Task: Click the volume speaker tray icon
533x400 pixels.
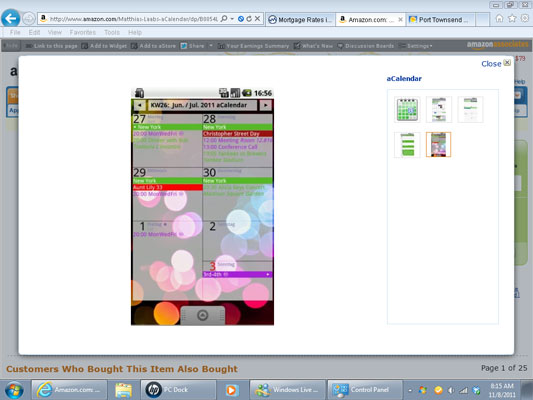Action: point(451,390)
